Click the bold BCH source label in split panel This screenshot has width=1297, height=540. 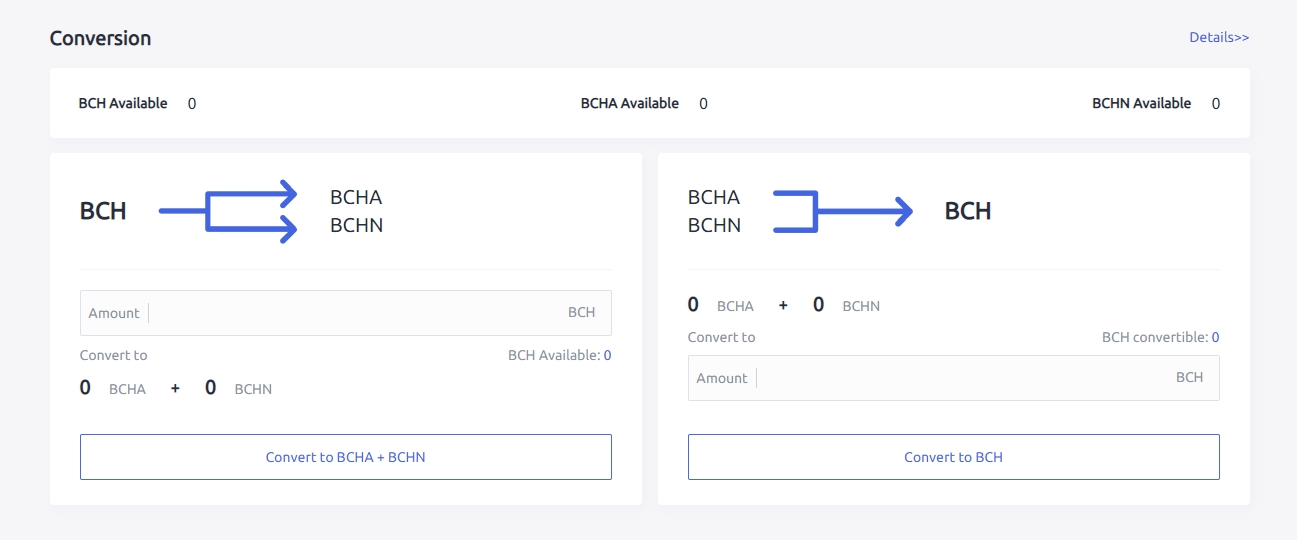point(103,211)
